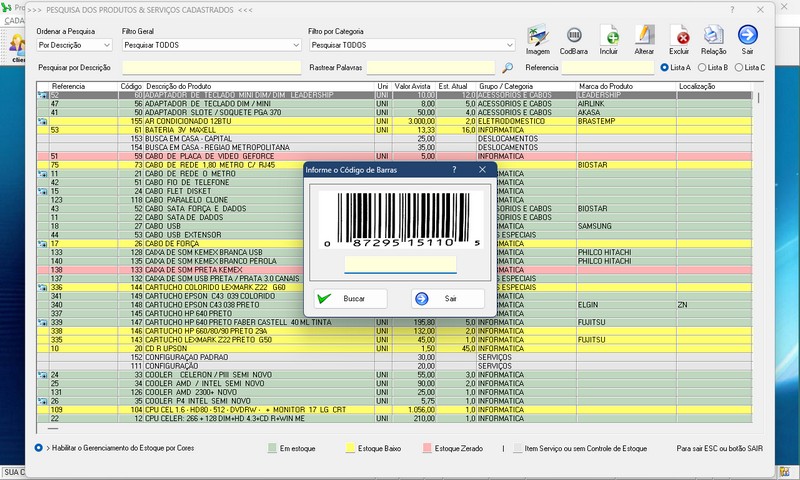Click the Incluir add-product icon
800x480 pixels.
click(x=609, y=36)
